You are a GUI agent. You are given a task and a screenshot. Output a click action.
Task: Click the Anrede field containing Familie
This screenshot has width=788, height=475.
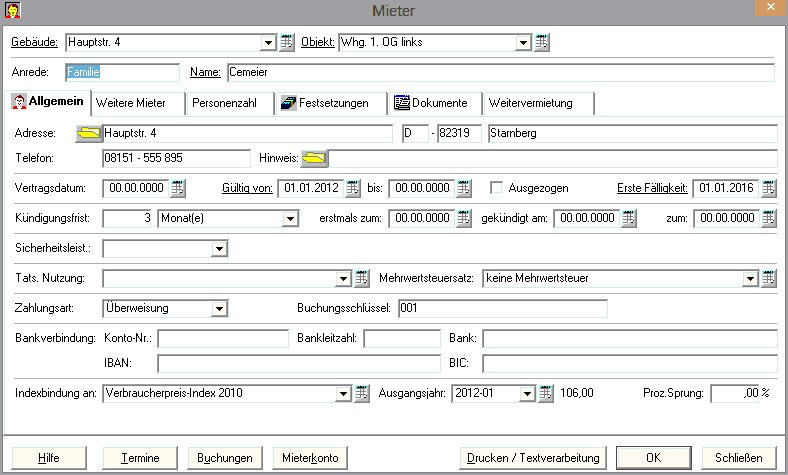(122, 72)
